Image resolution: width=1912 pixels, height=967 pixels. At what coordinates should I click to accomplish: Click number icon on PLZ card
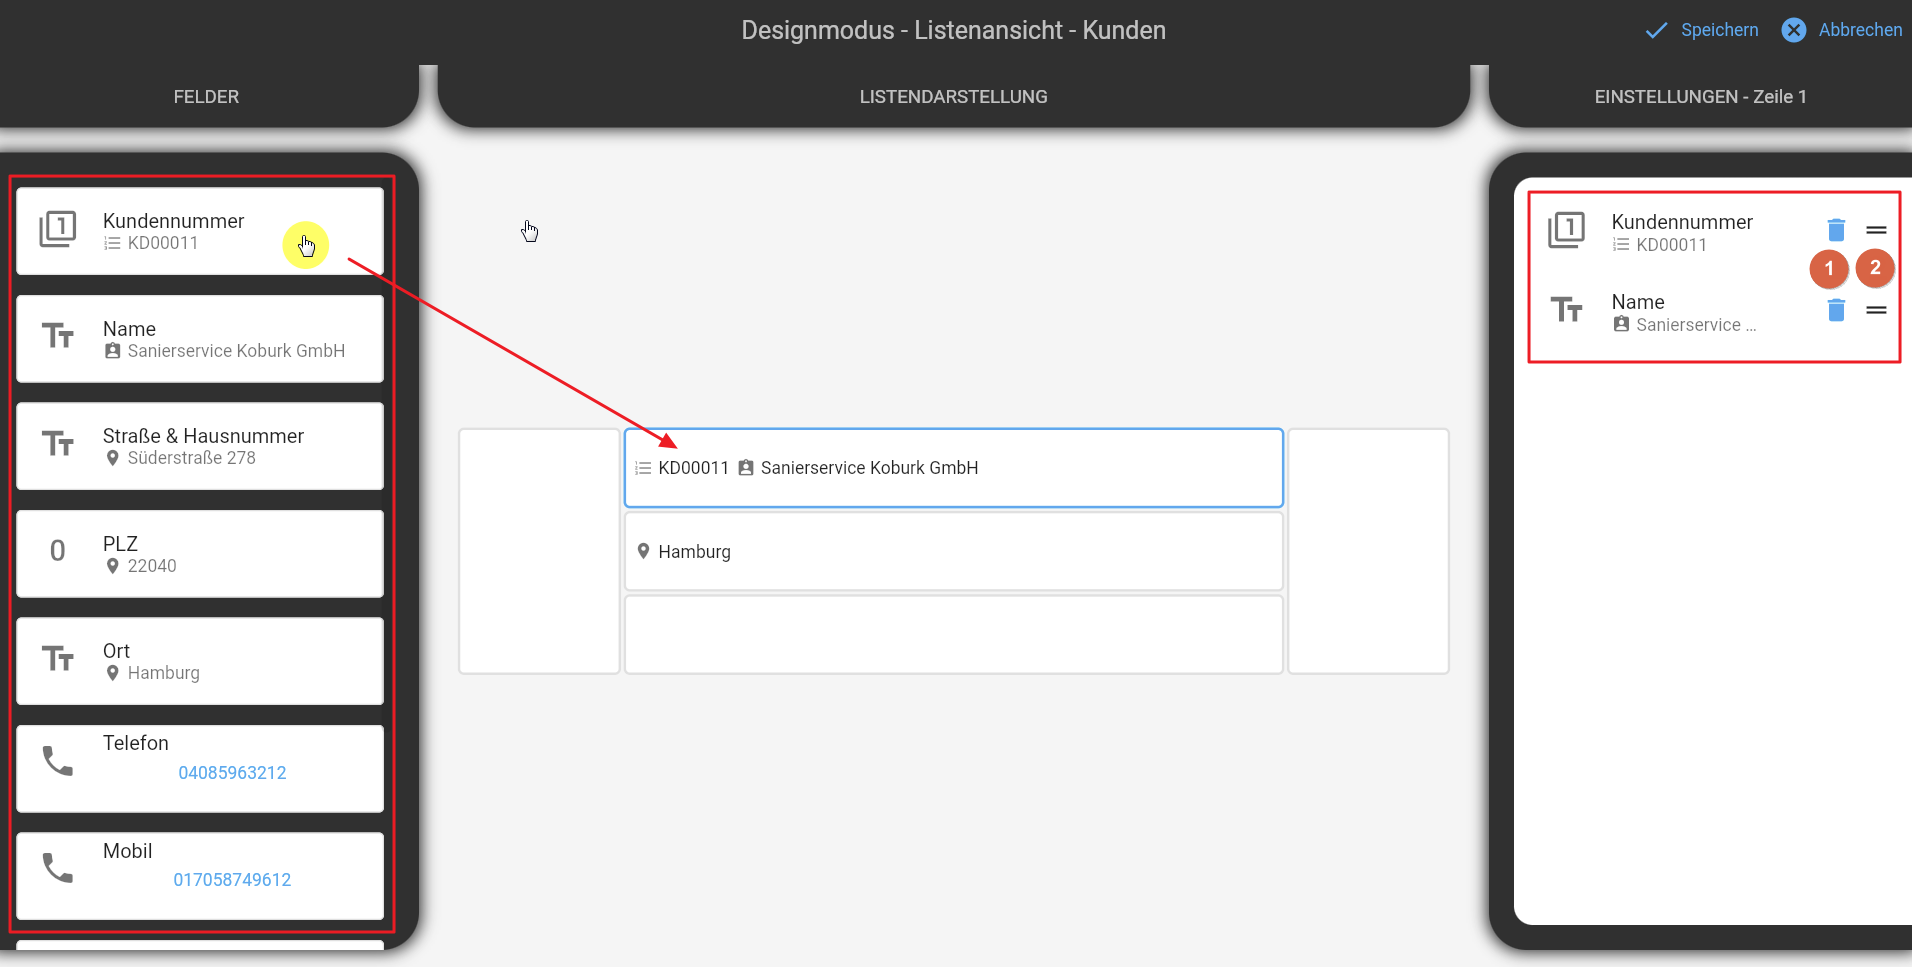point(58,551)
